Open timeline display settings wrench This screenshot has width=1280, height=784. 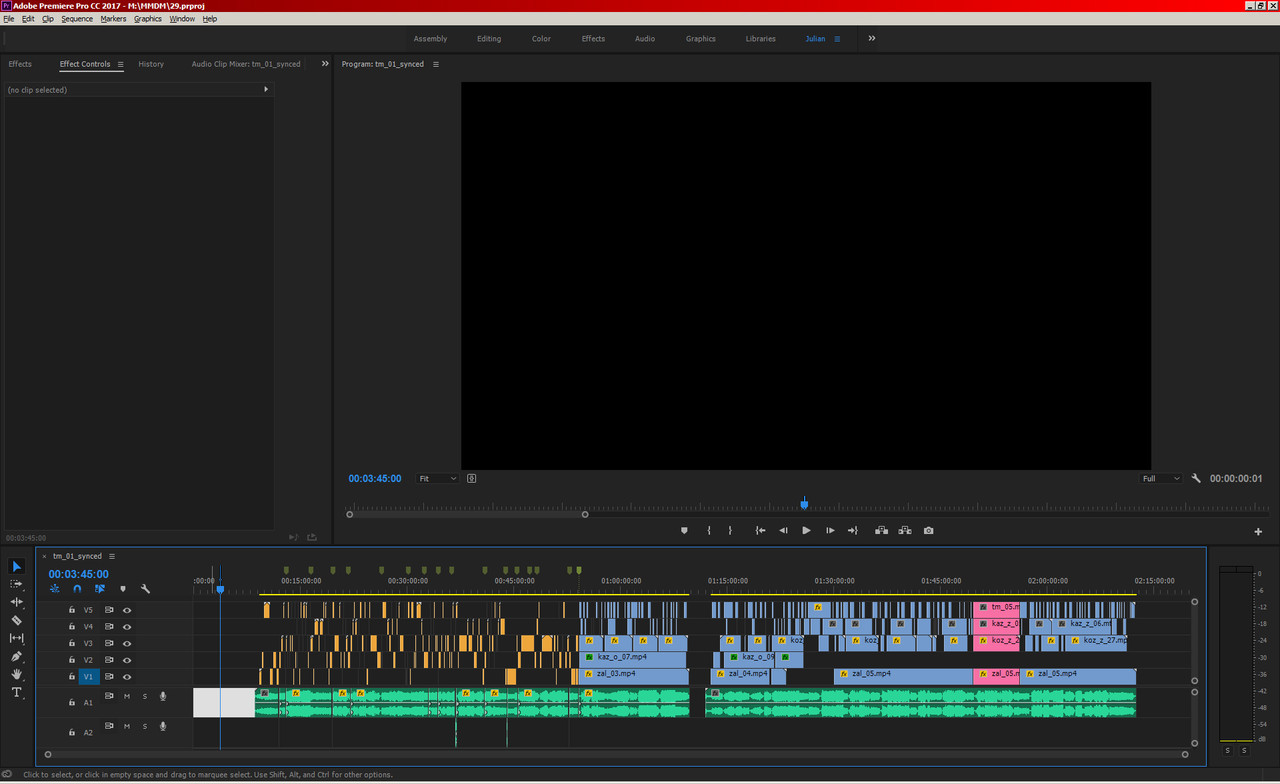[x=145, y=589]
